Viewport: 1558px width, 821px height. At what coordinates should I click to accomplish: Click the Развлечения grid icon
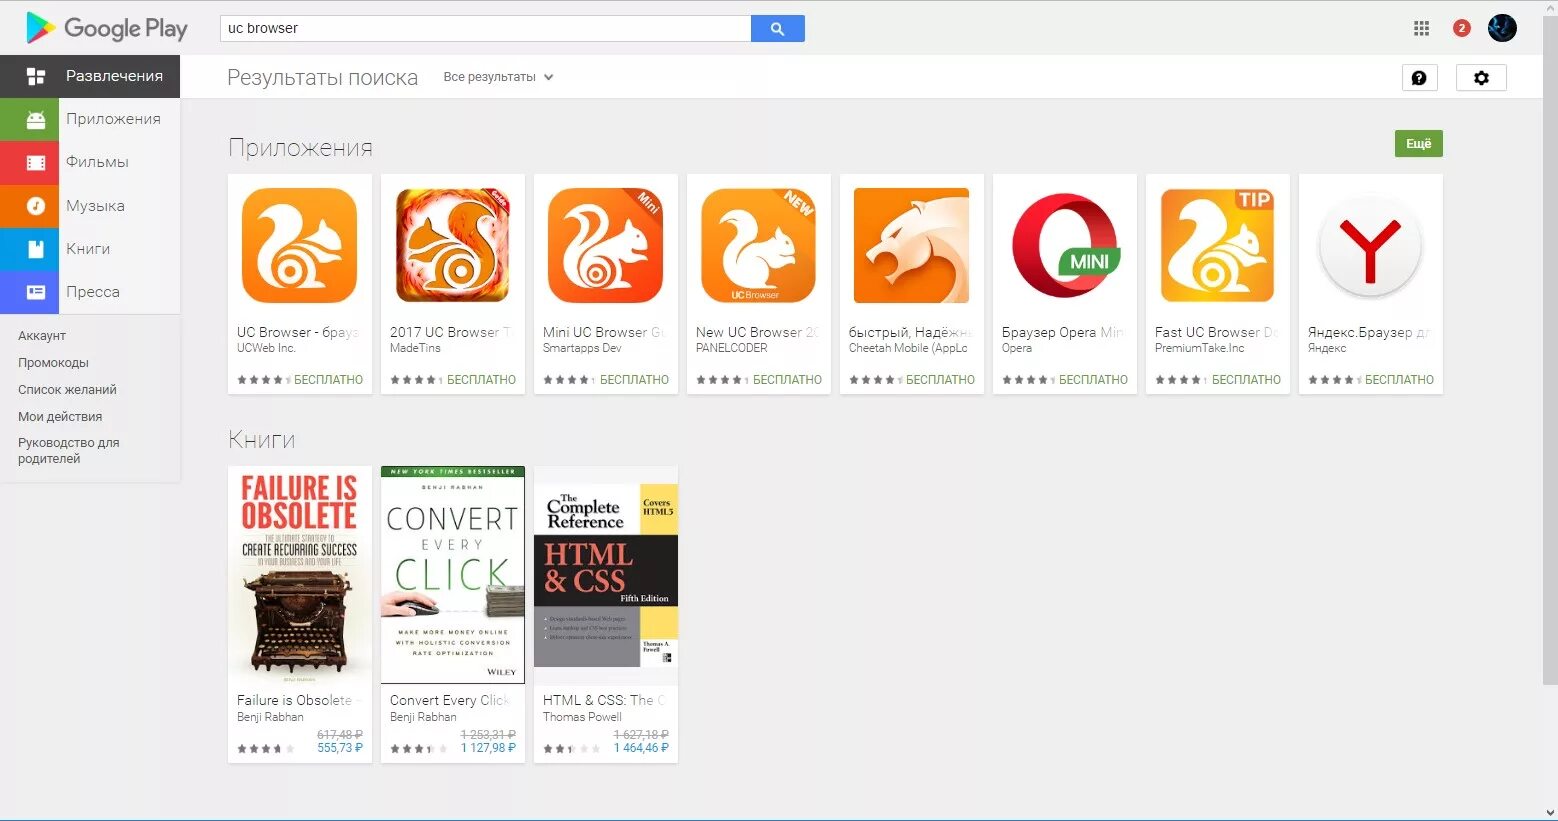tap(36, 76)
